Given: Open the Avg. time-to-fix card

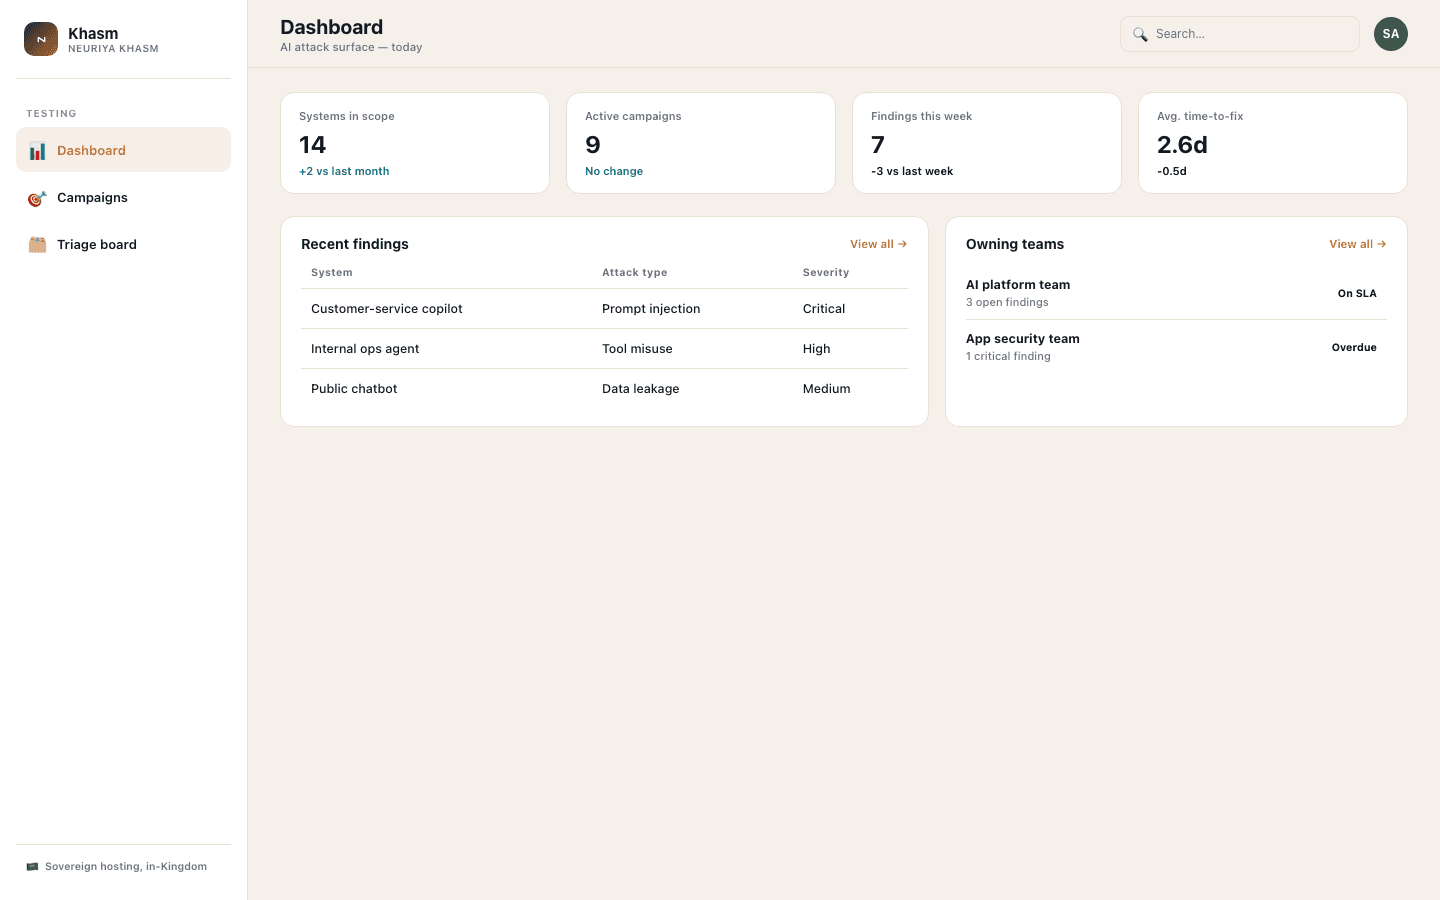Looking at the screenshot, I should coord(1273,143).
